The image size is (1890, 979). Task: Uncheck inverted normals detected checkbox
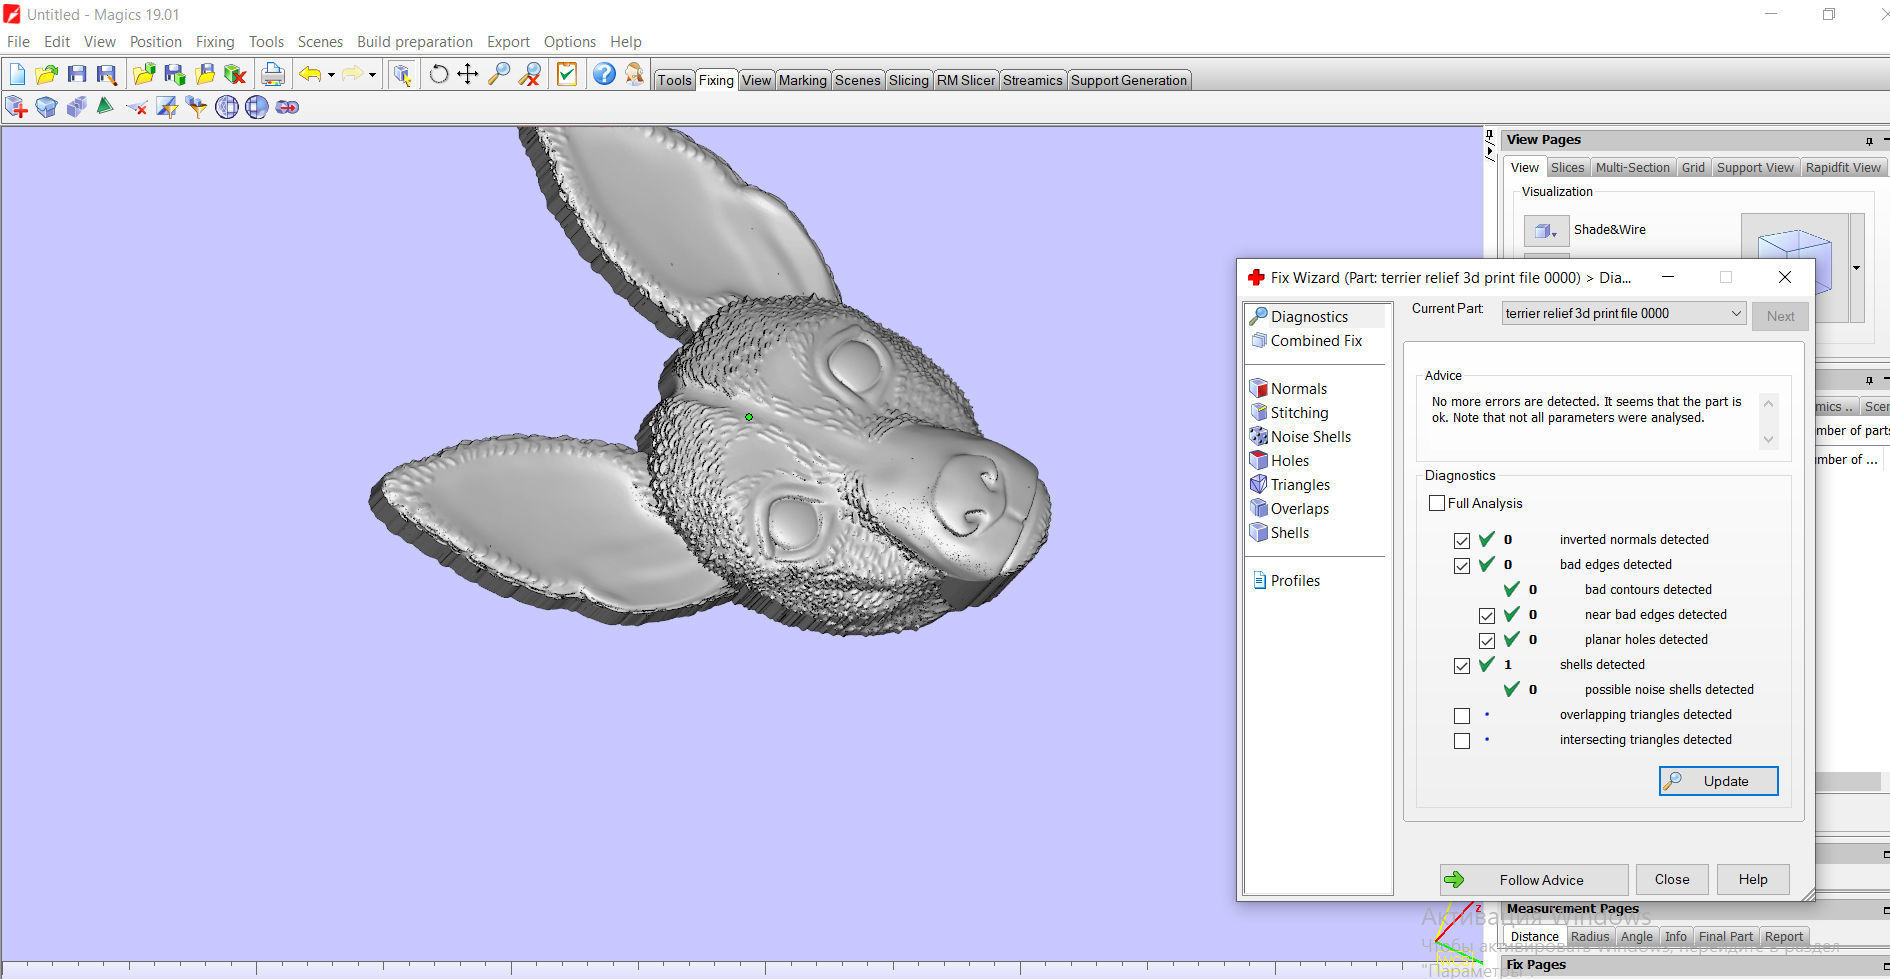click(1462, 541)
